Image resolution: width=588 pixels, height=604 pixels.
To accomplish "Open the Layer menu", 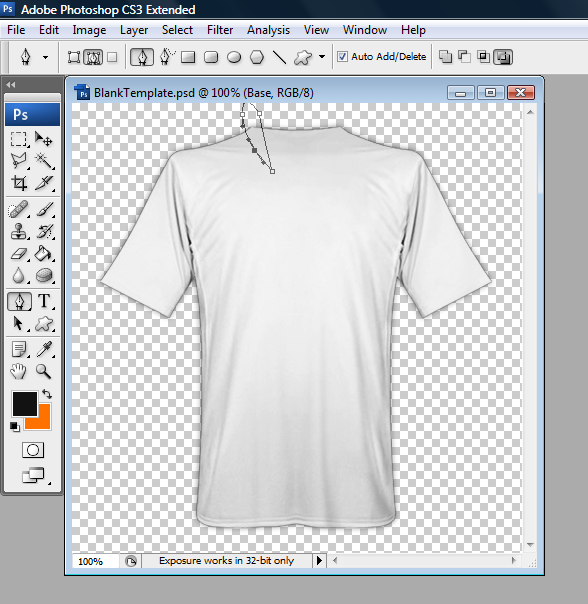I will 134,30.
